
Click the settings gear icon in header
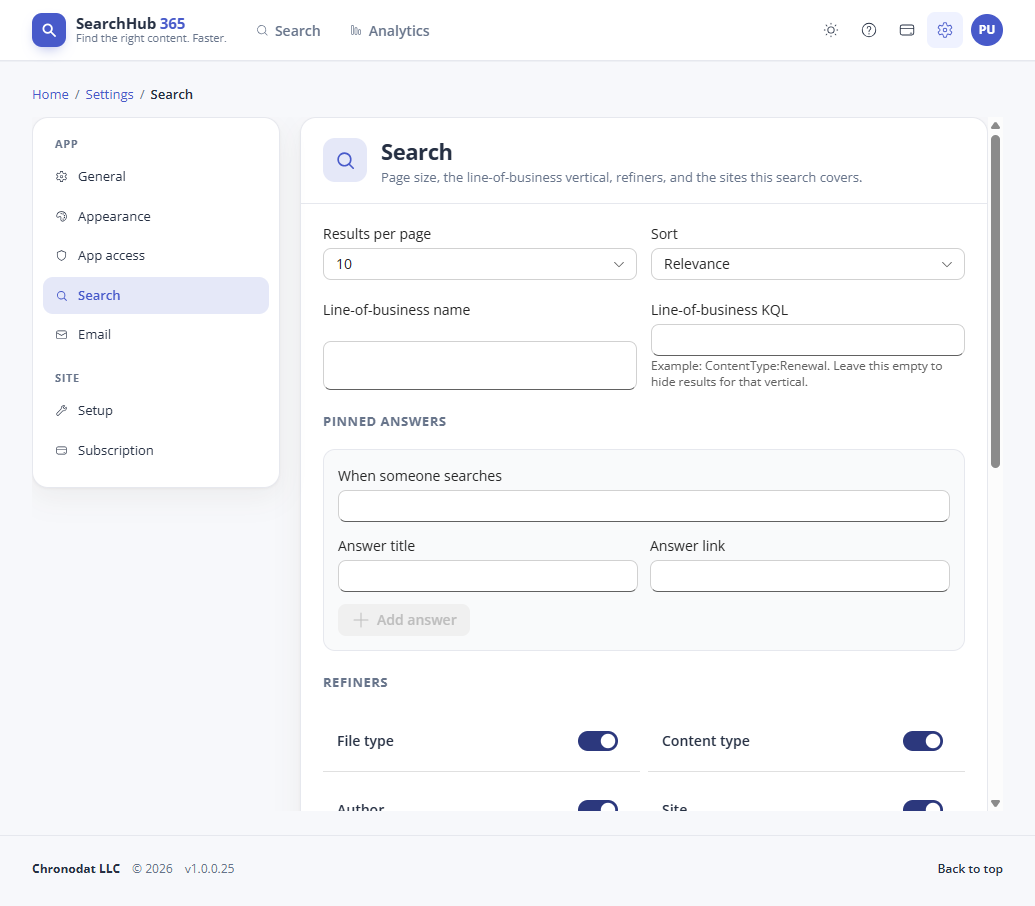coord(945,30)
